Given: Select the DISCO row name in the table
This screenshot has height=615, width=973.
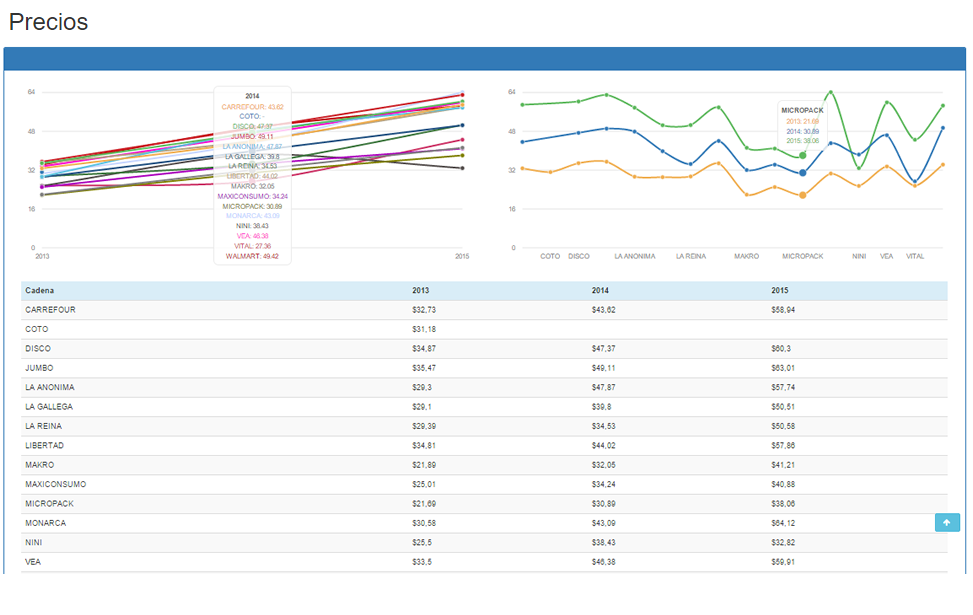Looking at the screenshot, I should coord(38,349).
